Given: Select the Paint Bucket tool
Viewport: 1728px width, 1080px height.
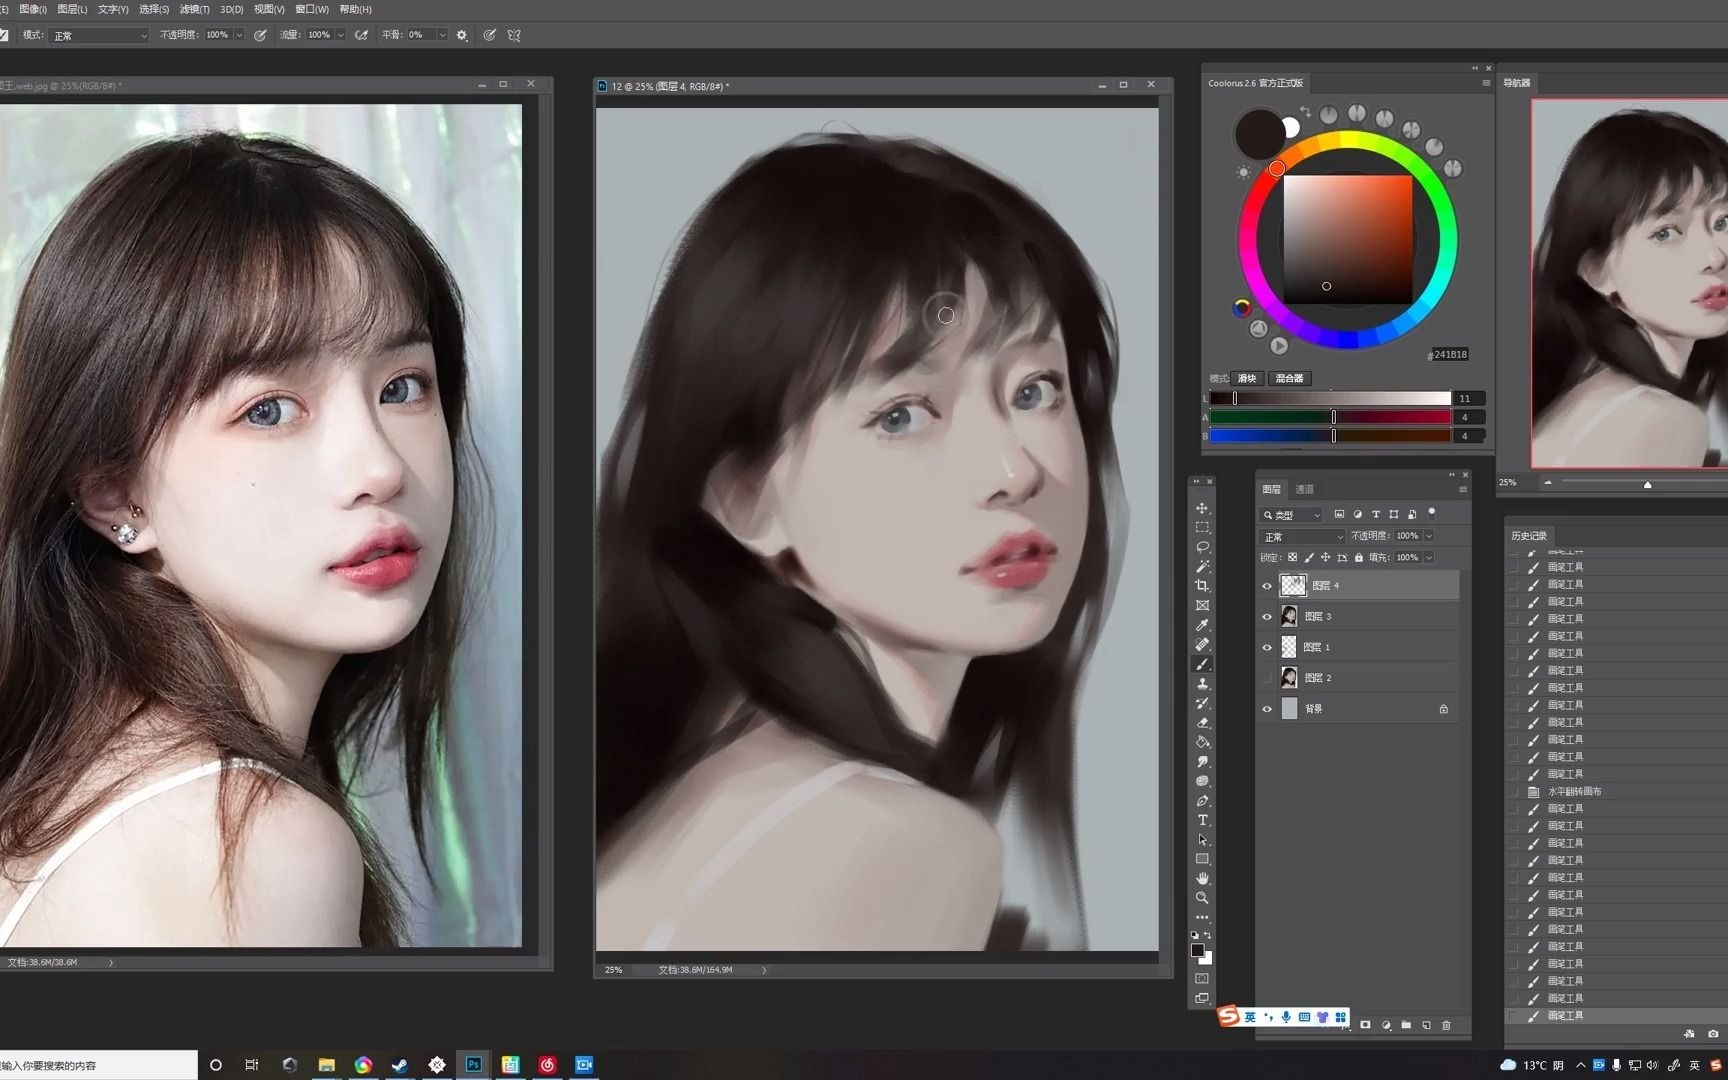Looking at the screenshot, I should [1202, 742].
